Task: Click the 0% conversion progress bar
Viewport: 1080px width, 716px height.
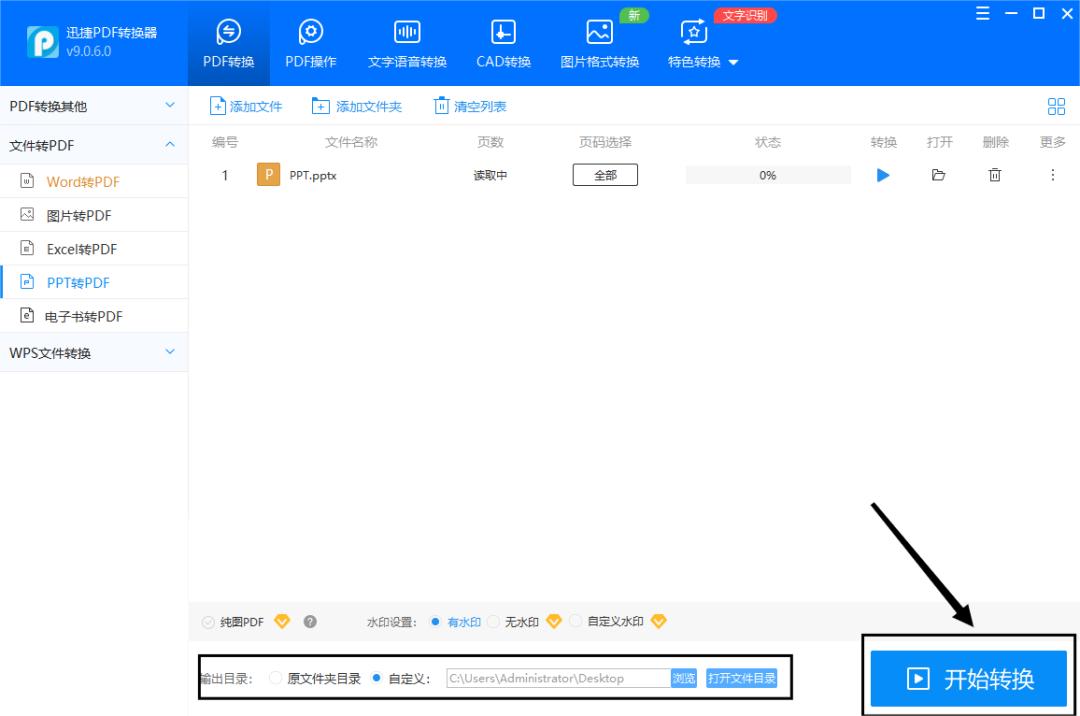Action: 766,175
